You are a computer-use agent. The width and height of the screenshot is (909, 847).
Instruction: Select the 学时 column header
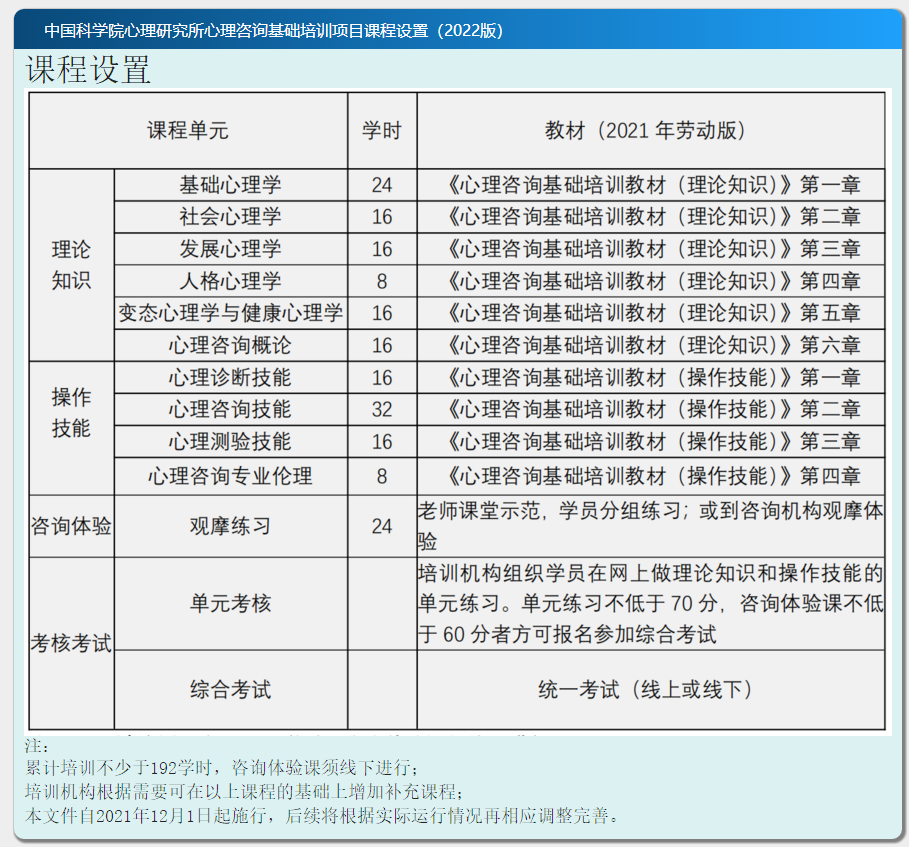[382, 130]
